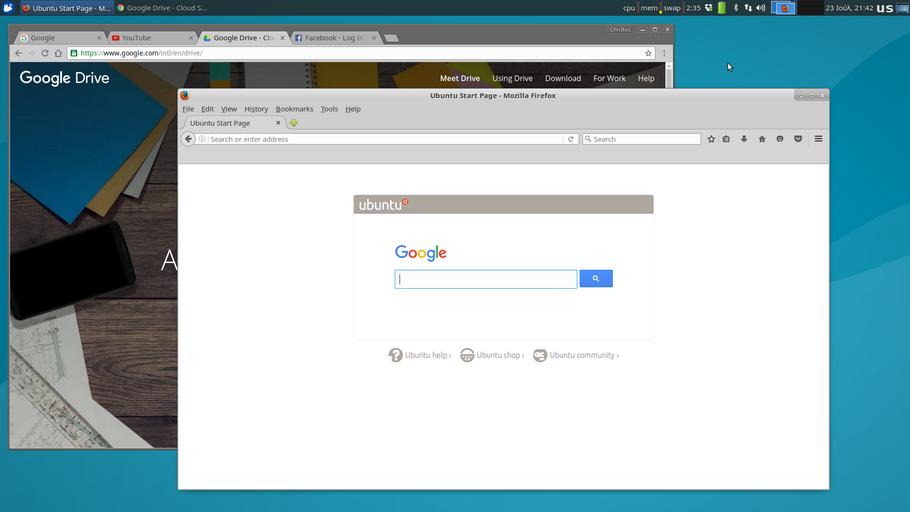Click Chrome's reload button

click(45, 53)
